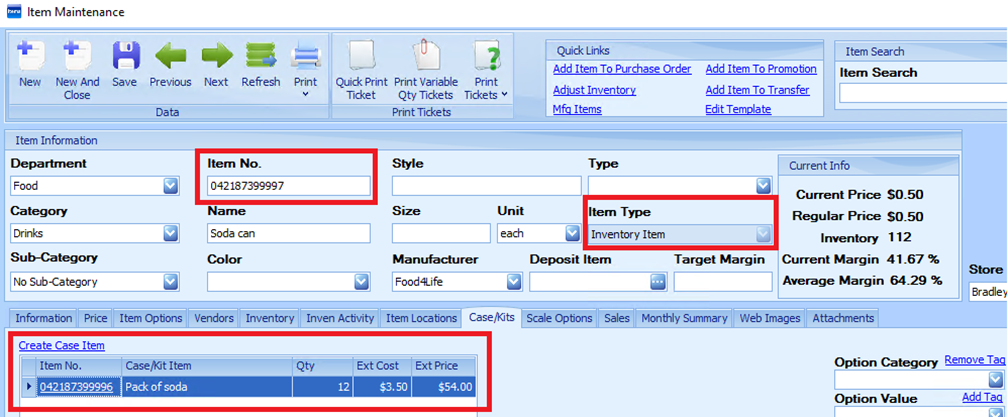The width and height of the screenshot is (1008, 417).
Task: Switch to the Vendors tab
Action: pyautogui.click(x=214, y=318)
